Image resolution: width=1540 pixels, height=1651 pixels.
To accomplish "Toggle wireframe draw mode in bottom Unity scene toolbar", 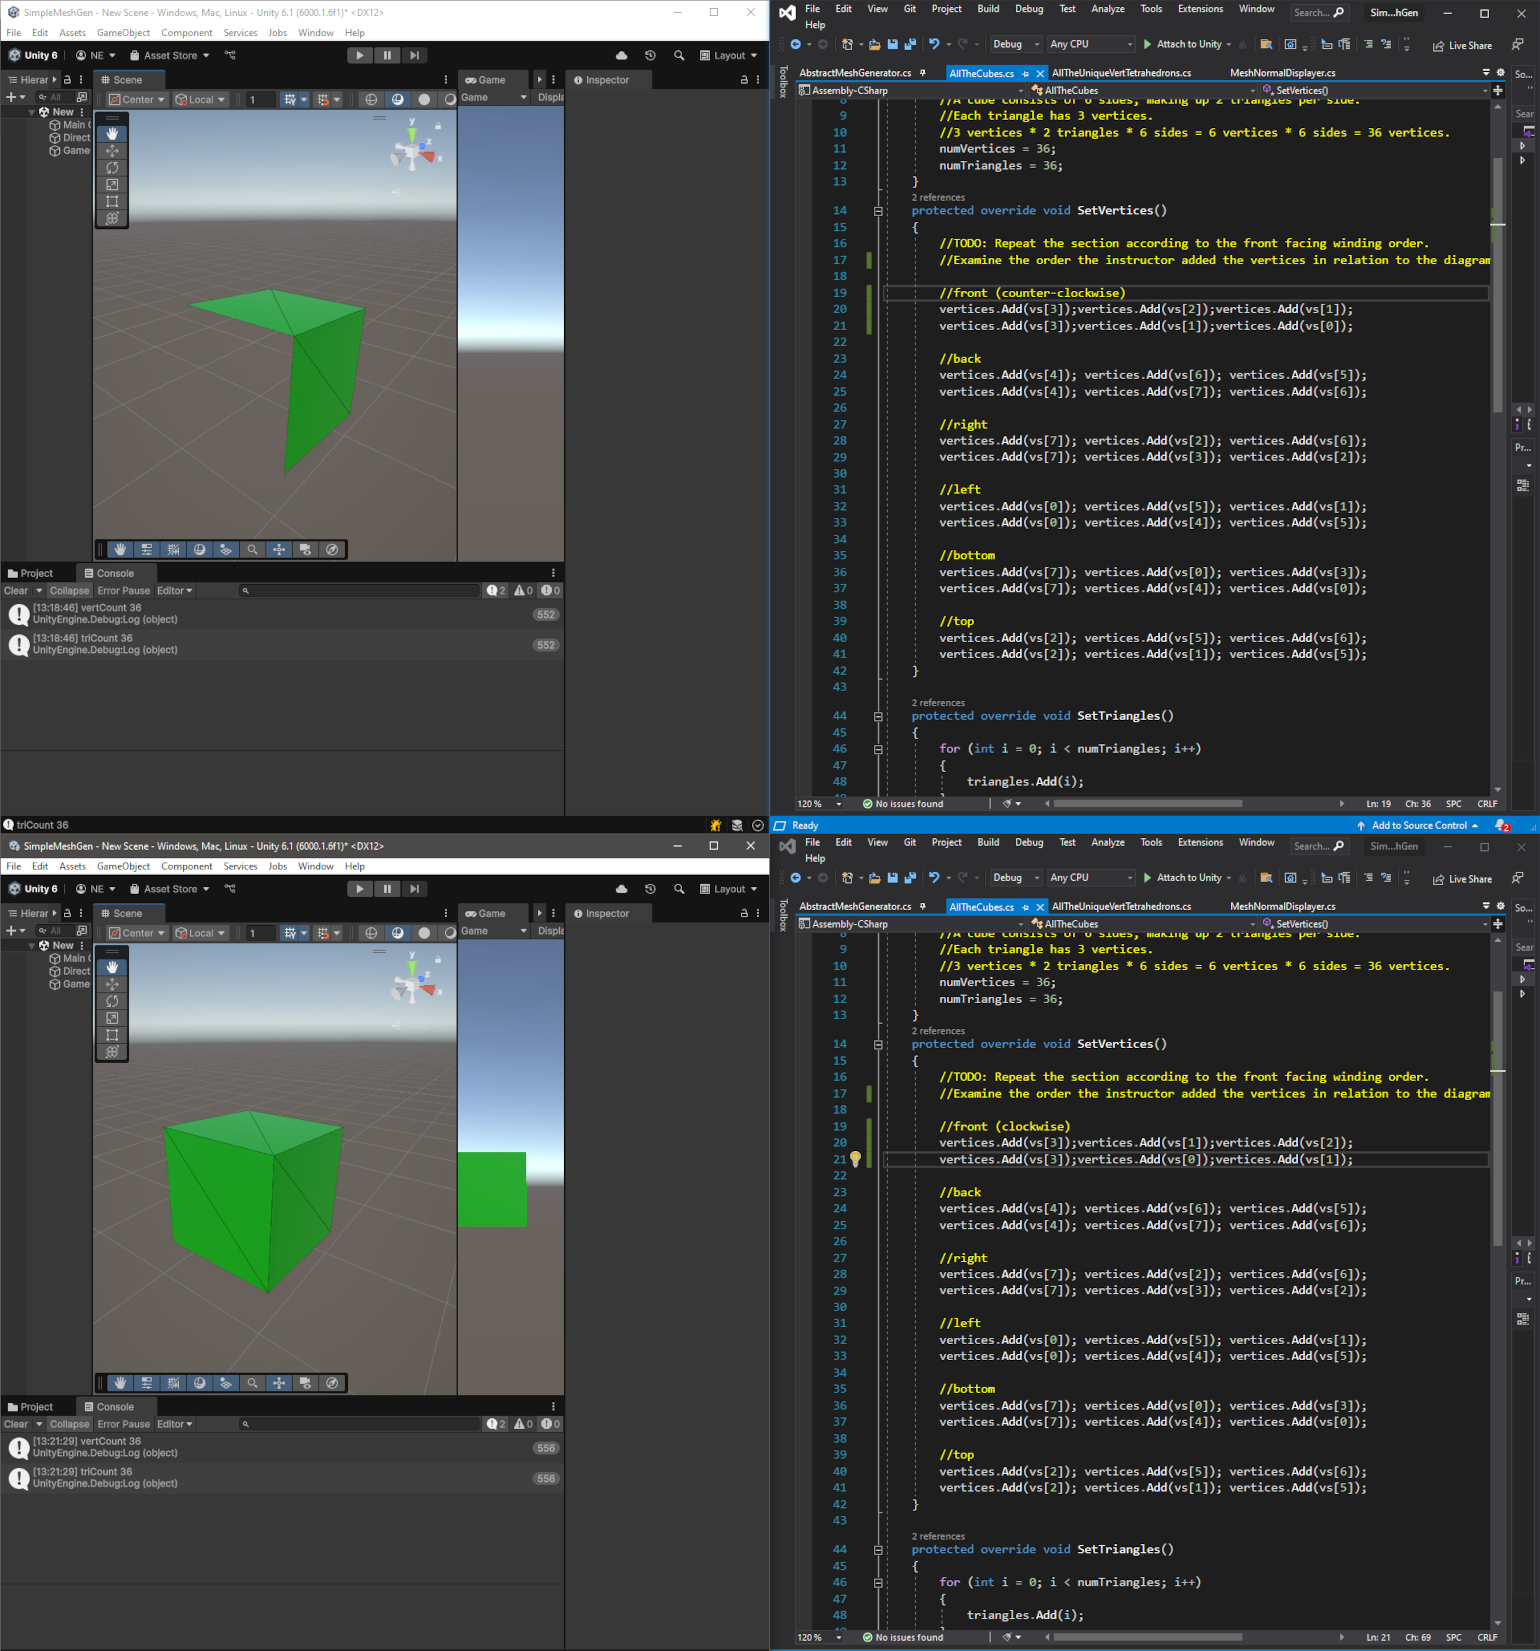I will [371, 933].
